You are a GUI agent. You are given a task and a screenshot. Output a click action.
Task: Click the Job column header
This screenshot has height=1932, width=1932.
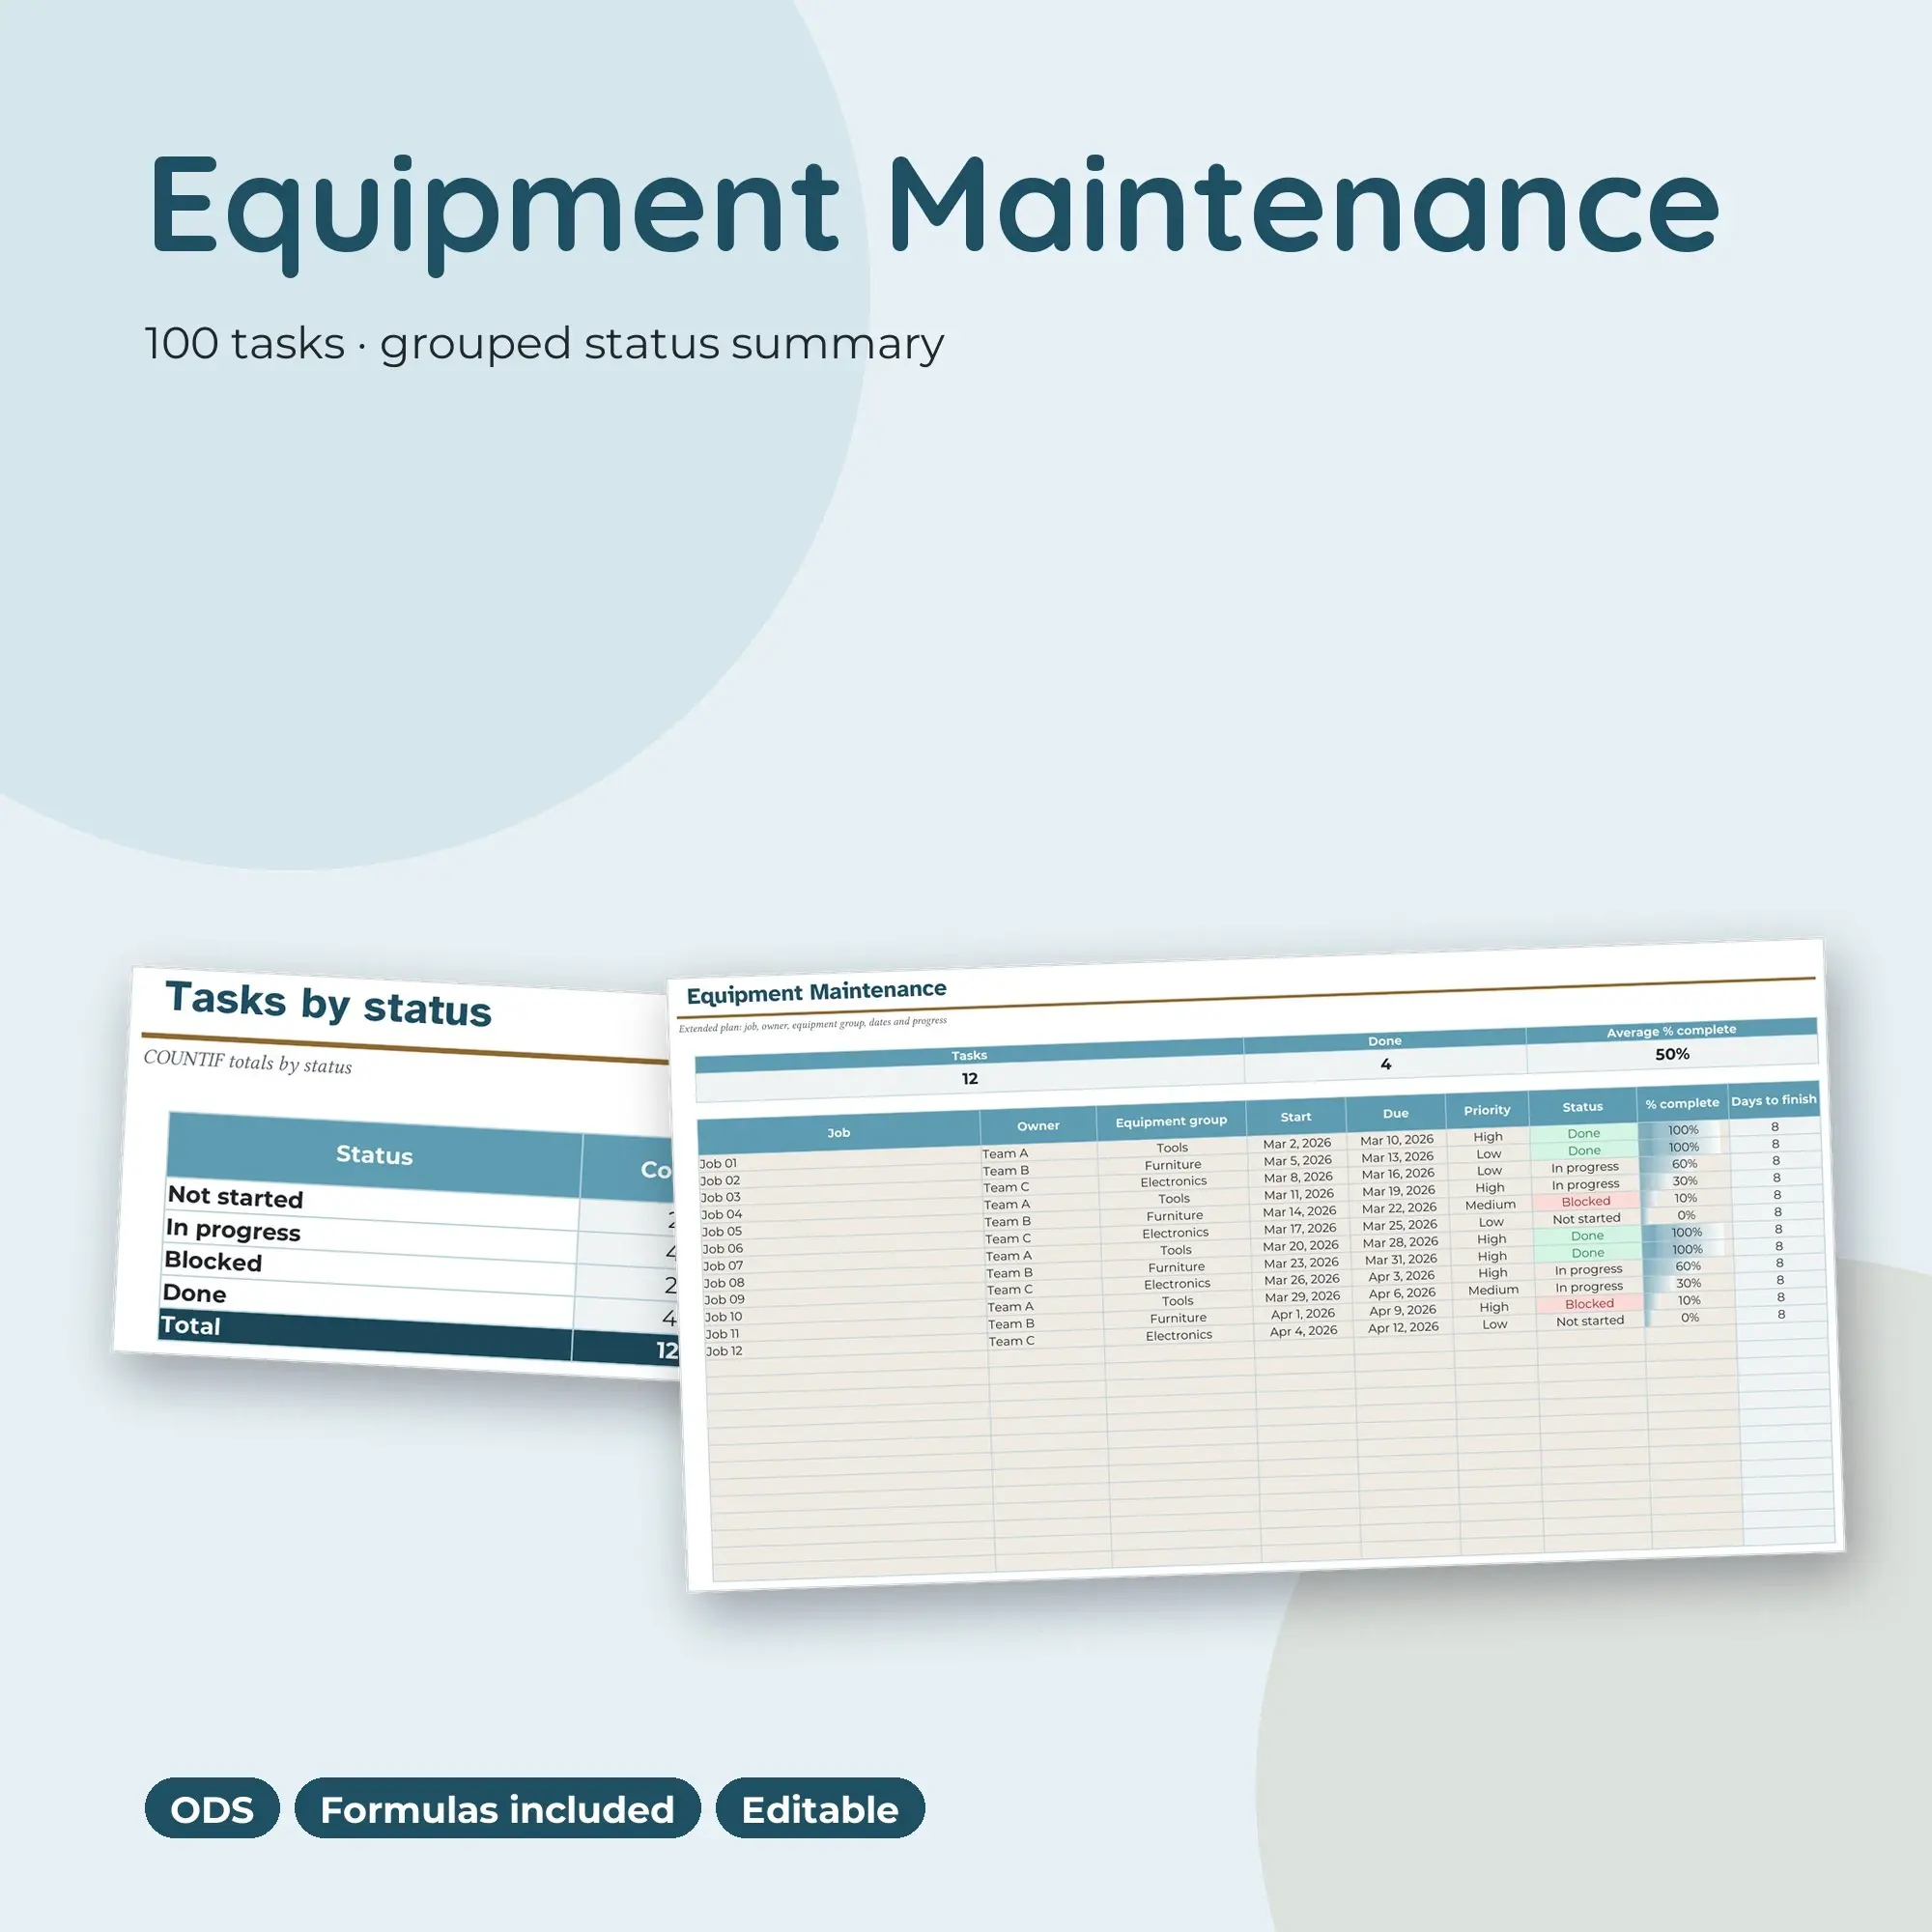click(x=838, y=1132)
